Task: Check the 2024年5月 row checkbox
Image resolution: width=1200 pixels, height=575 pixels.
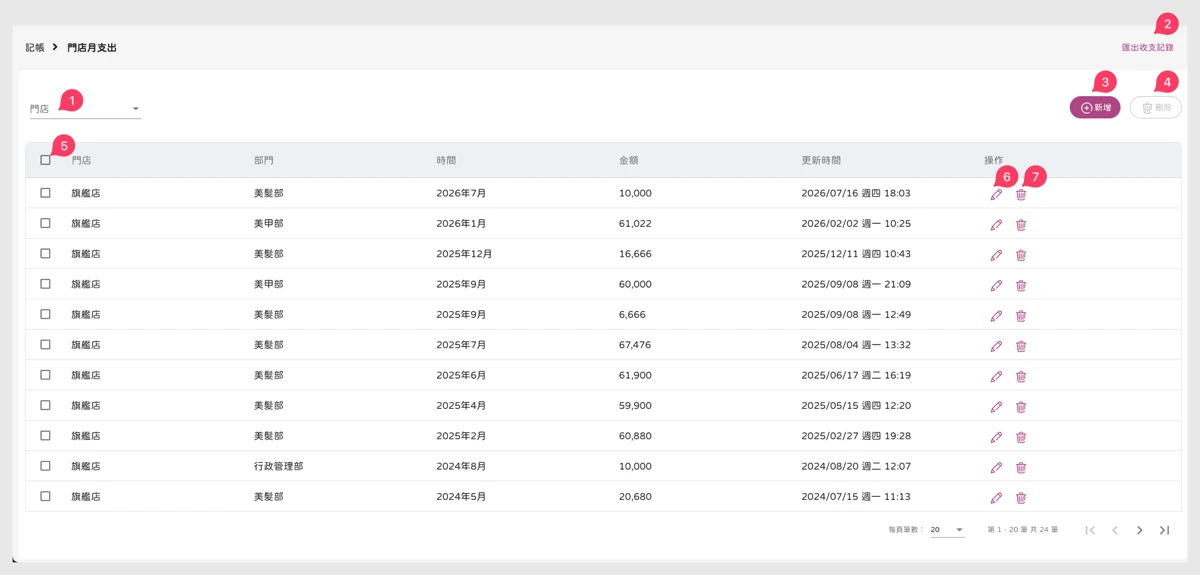Action: [x=45, y=496]
